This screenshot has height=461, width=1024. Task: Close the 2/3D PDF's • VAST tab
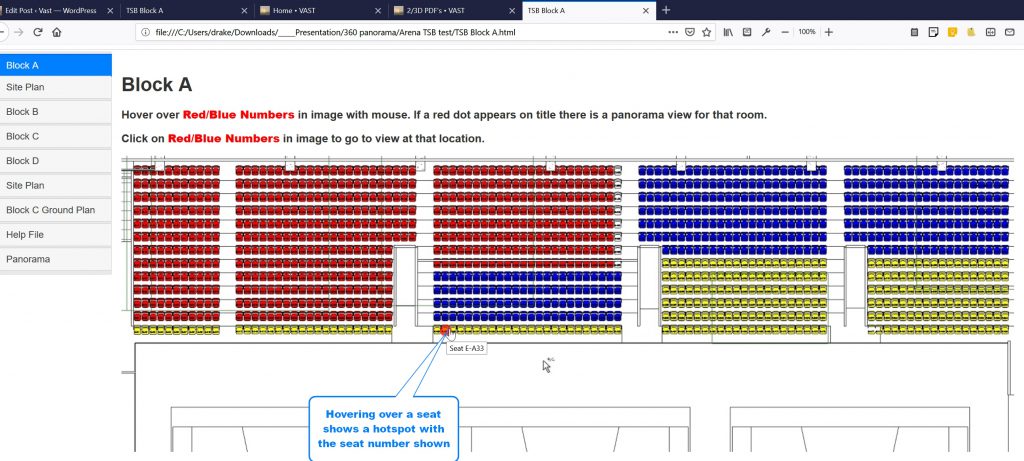tap(507, 10)
